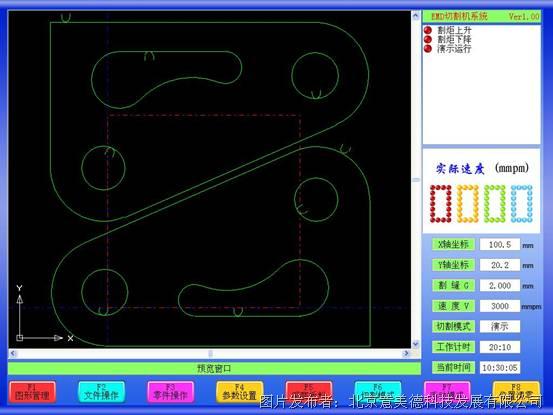
Task: Click the horizontal scrollbar right arrow
Action: click(406, 353)
